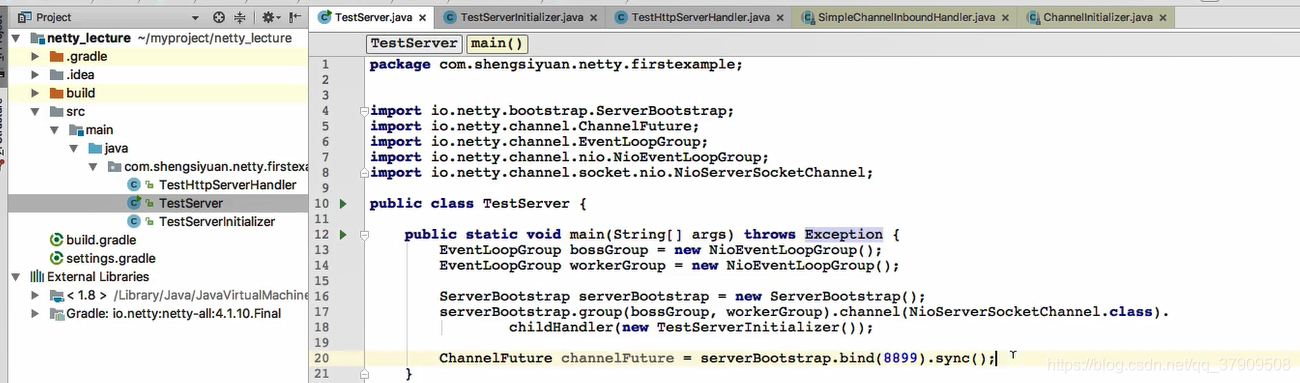Expand the Gradle netty-all library node

point(36,313)
